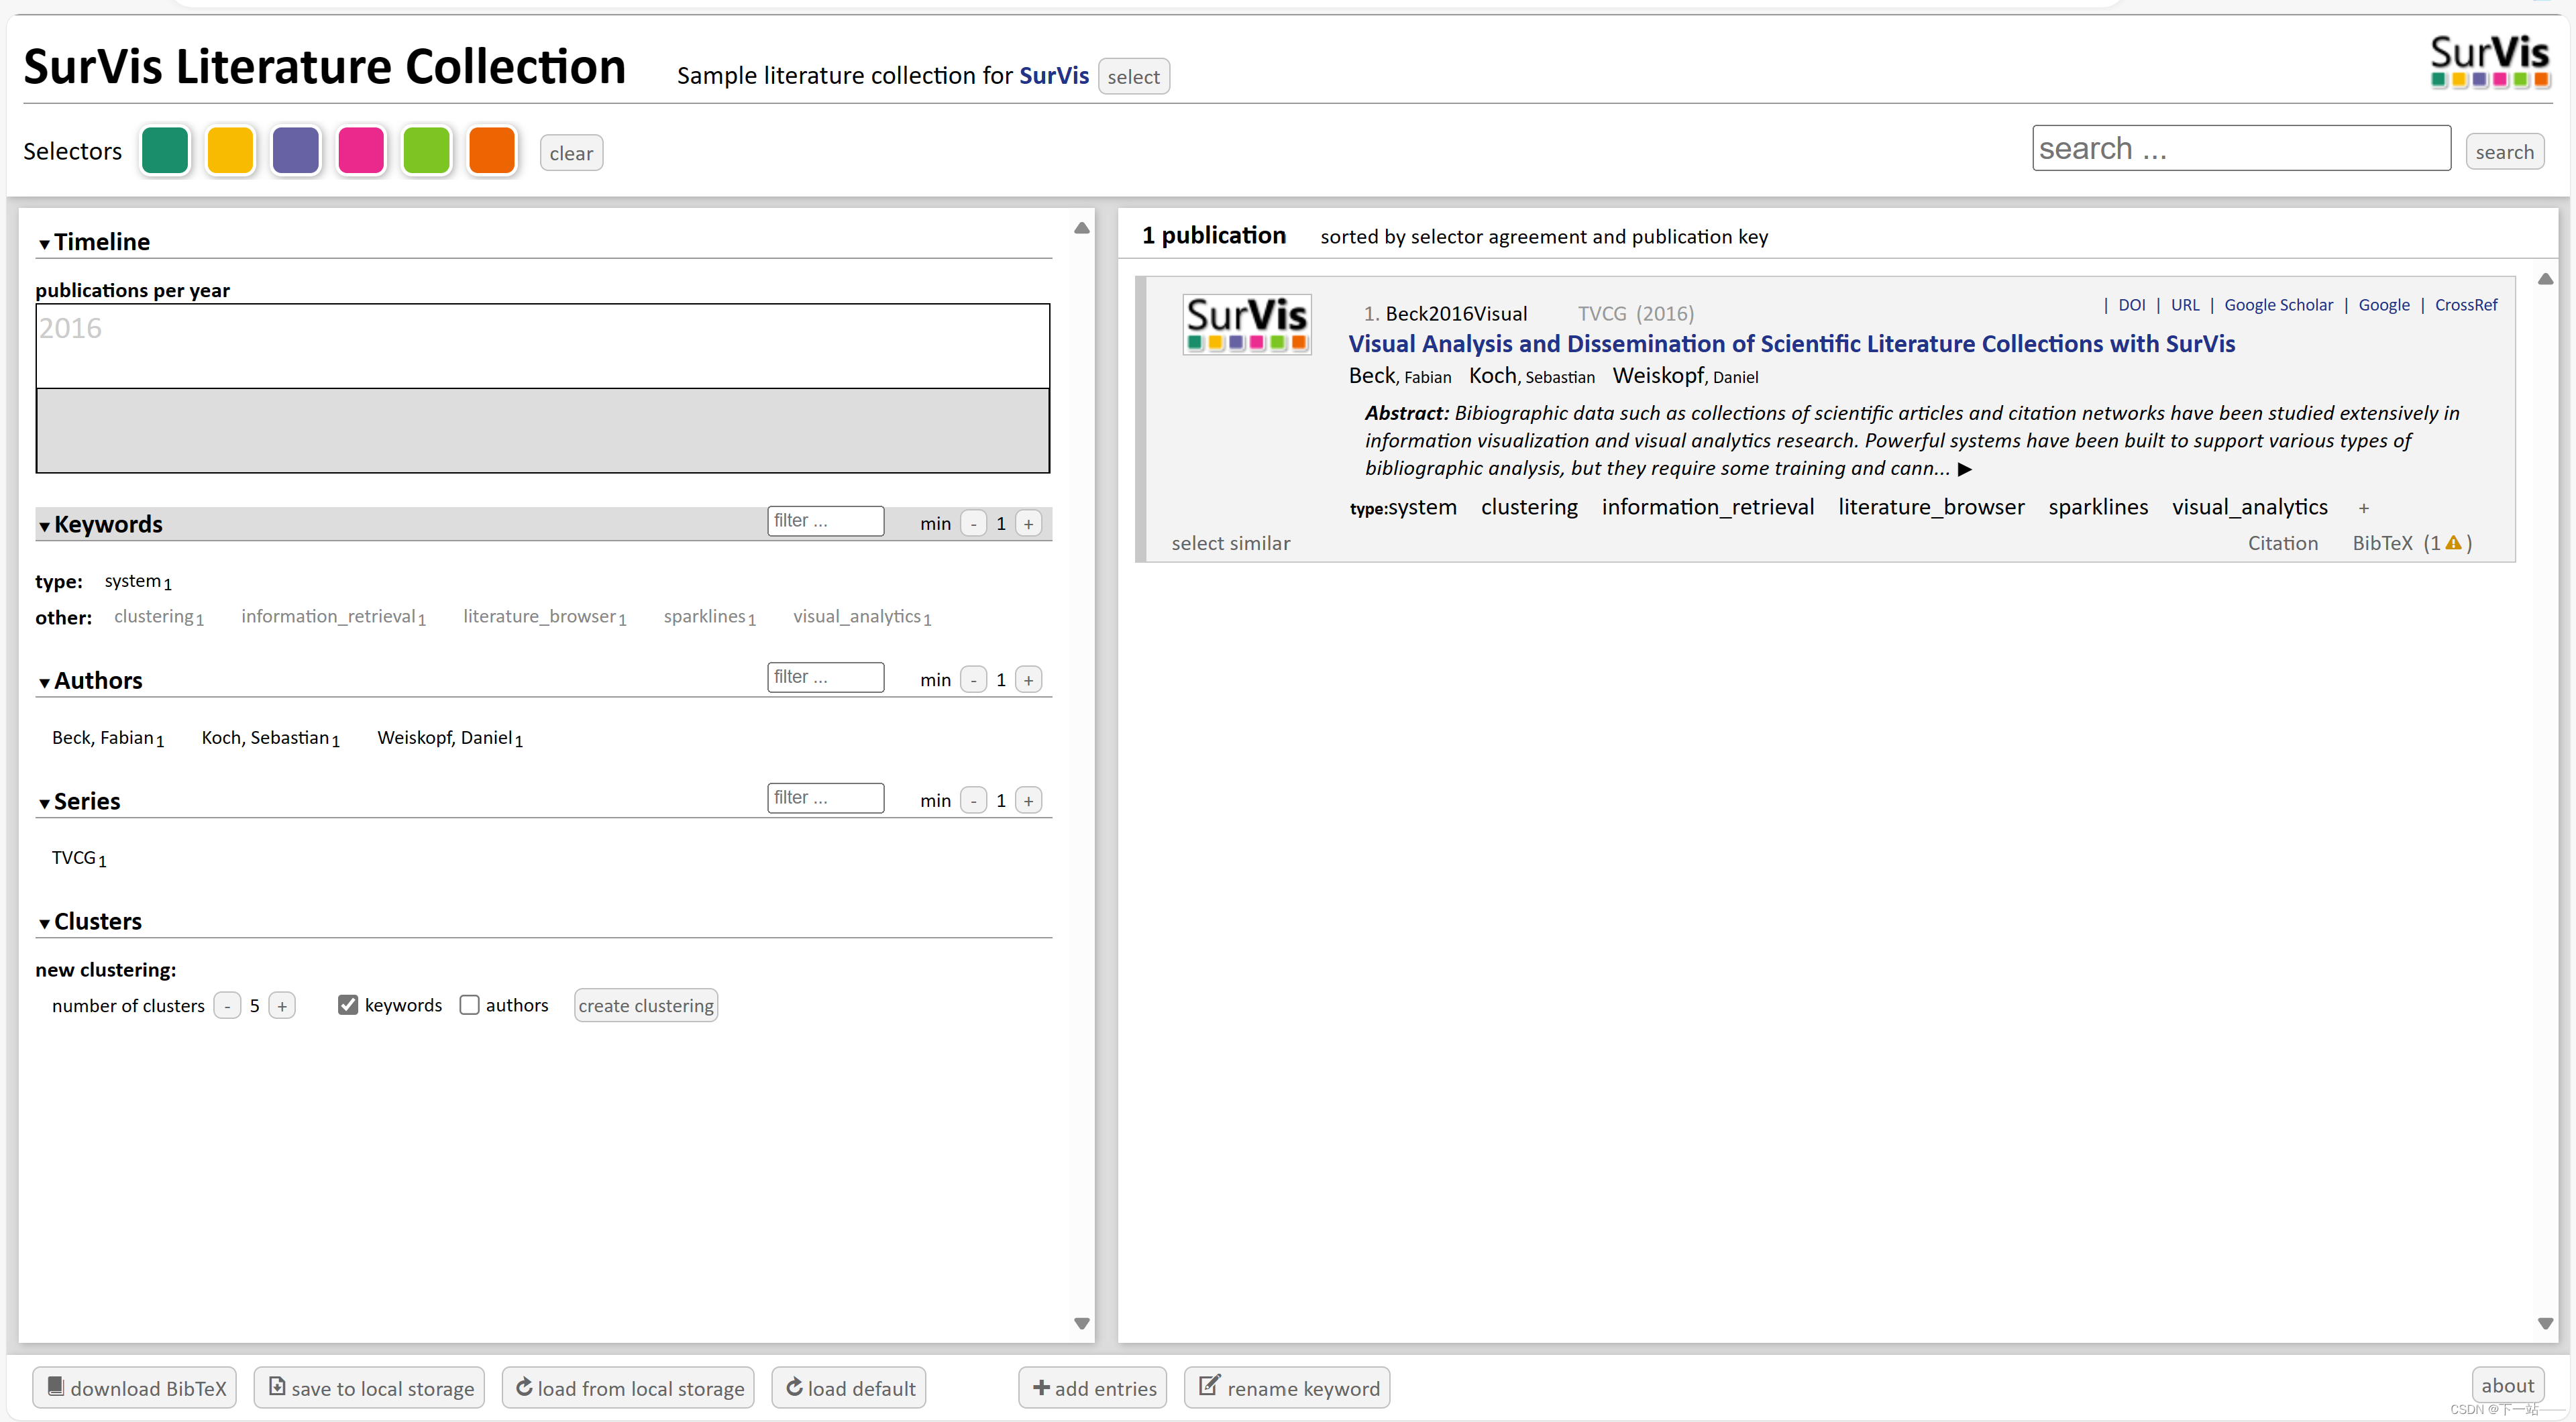Click the download BibTeX book icon
Screen dimensions: 2576x1422
tap(56, 1386)
